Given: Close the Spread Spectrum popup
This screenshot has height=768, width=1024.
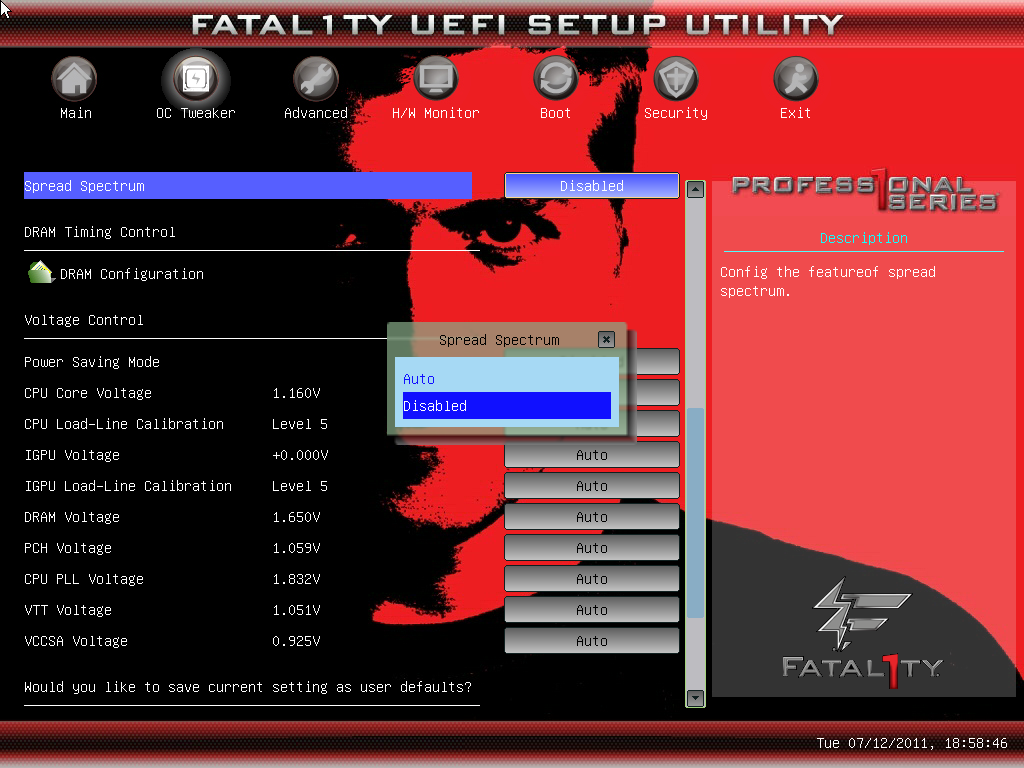Looking at the screenshot, I should 606,340.
